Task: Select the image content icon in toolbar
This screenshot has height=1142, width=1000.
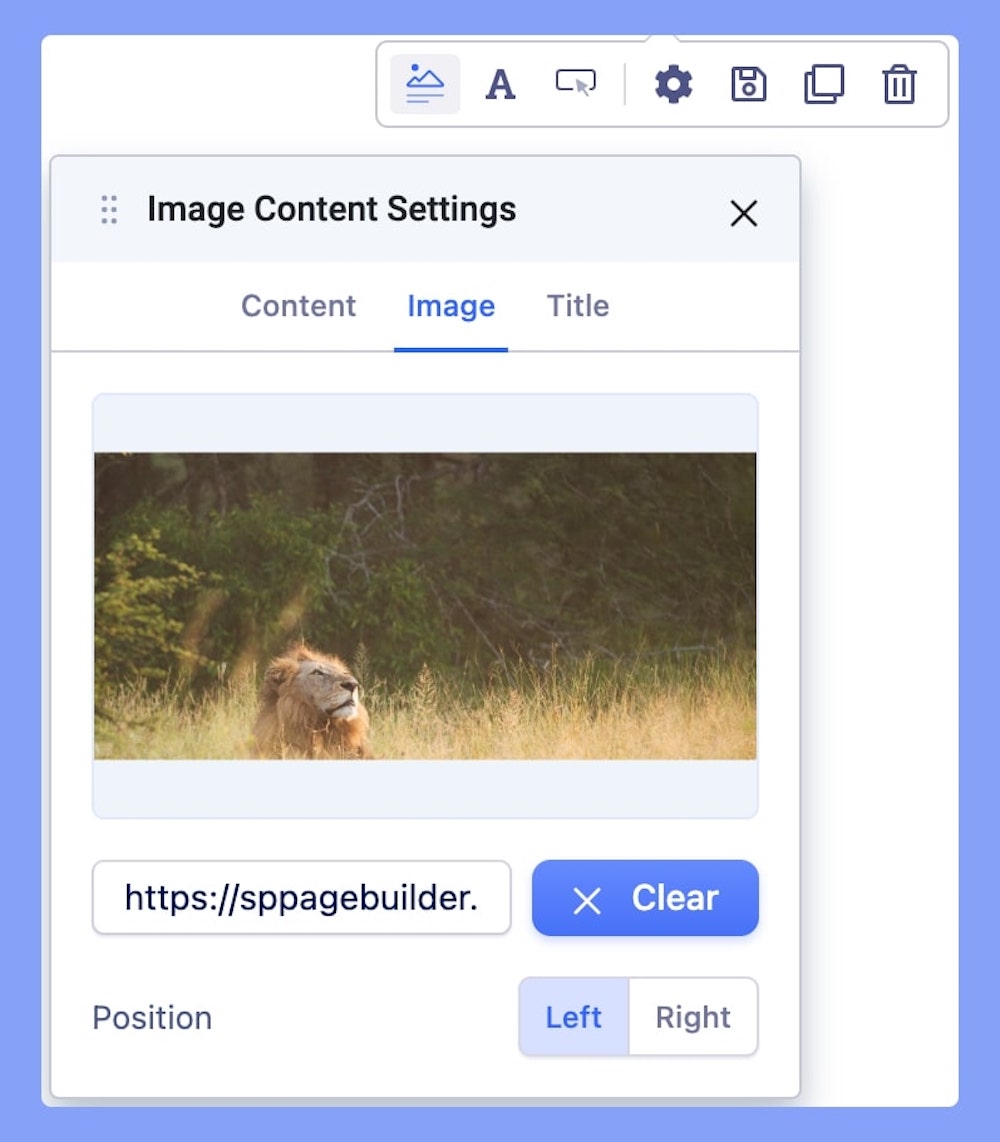Action: pyautogui.click(x=425, y=85)
